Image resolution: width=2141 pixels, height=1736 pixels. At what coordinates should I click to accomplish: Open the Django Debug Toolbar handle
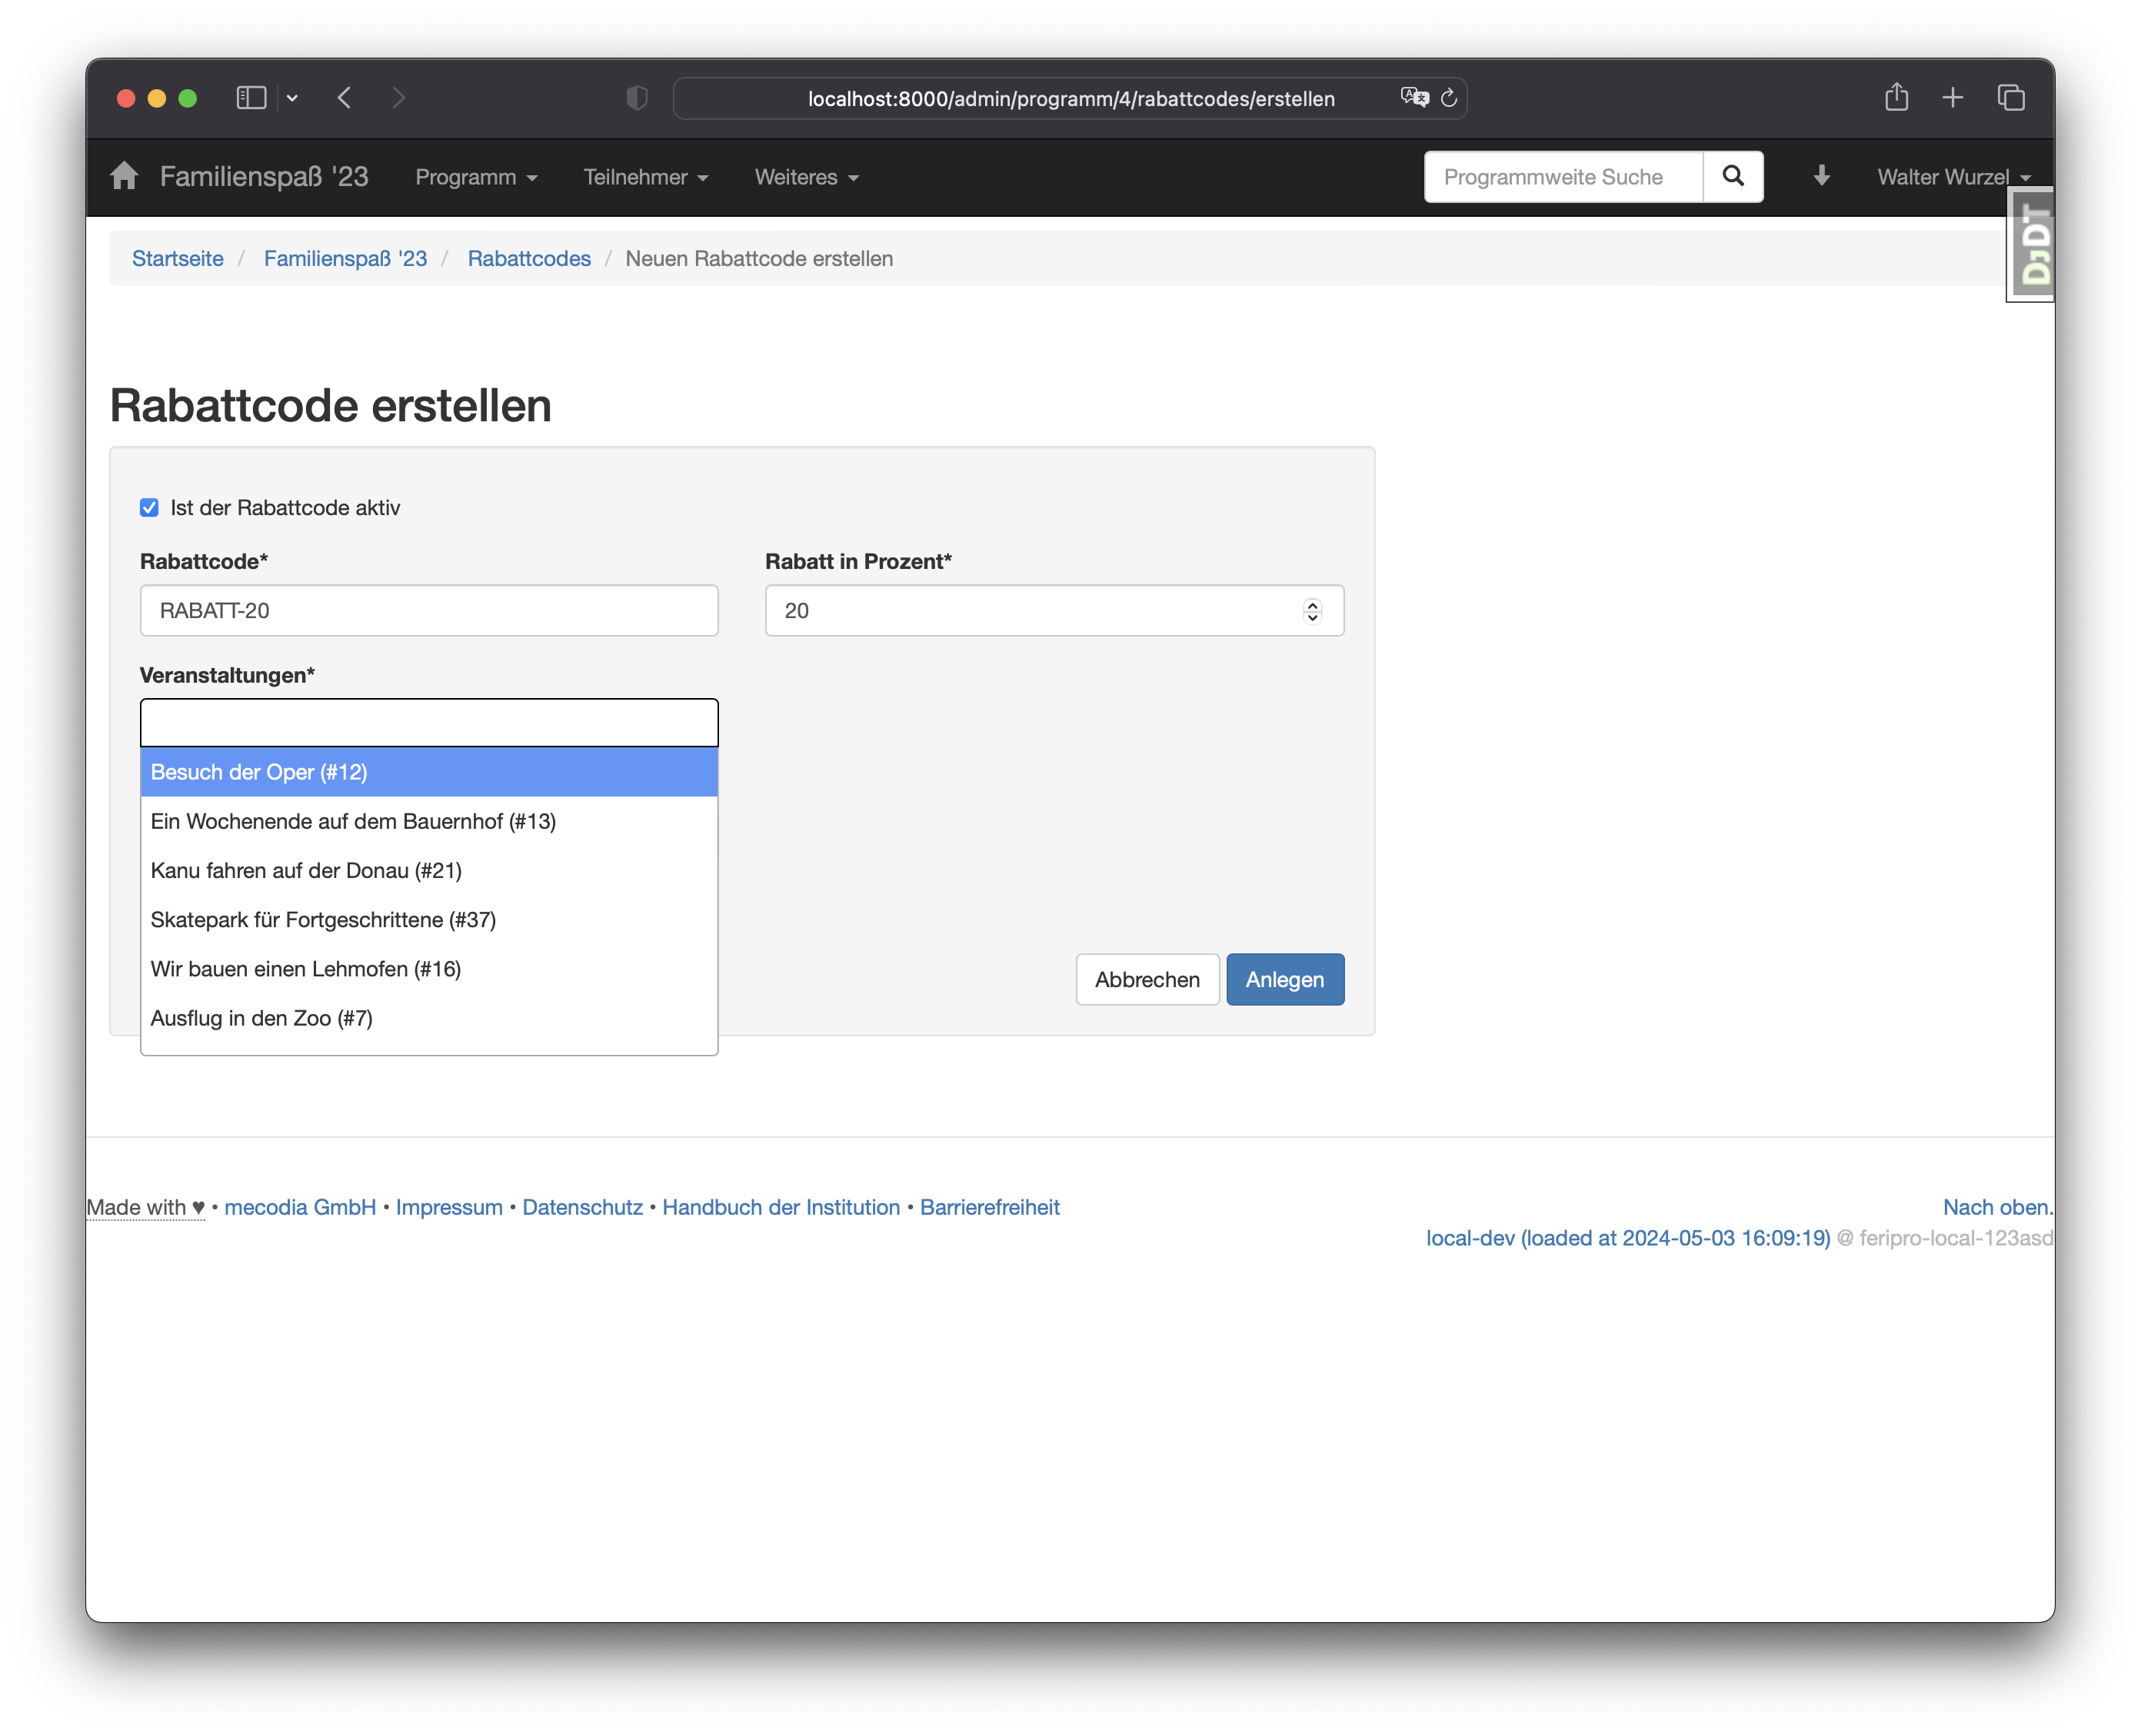pyautogui.click(x=2033, y=244)
